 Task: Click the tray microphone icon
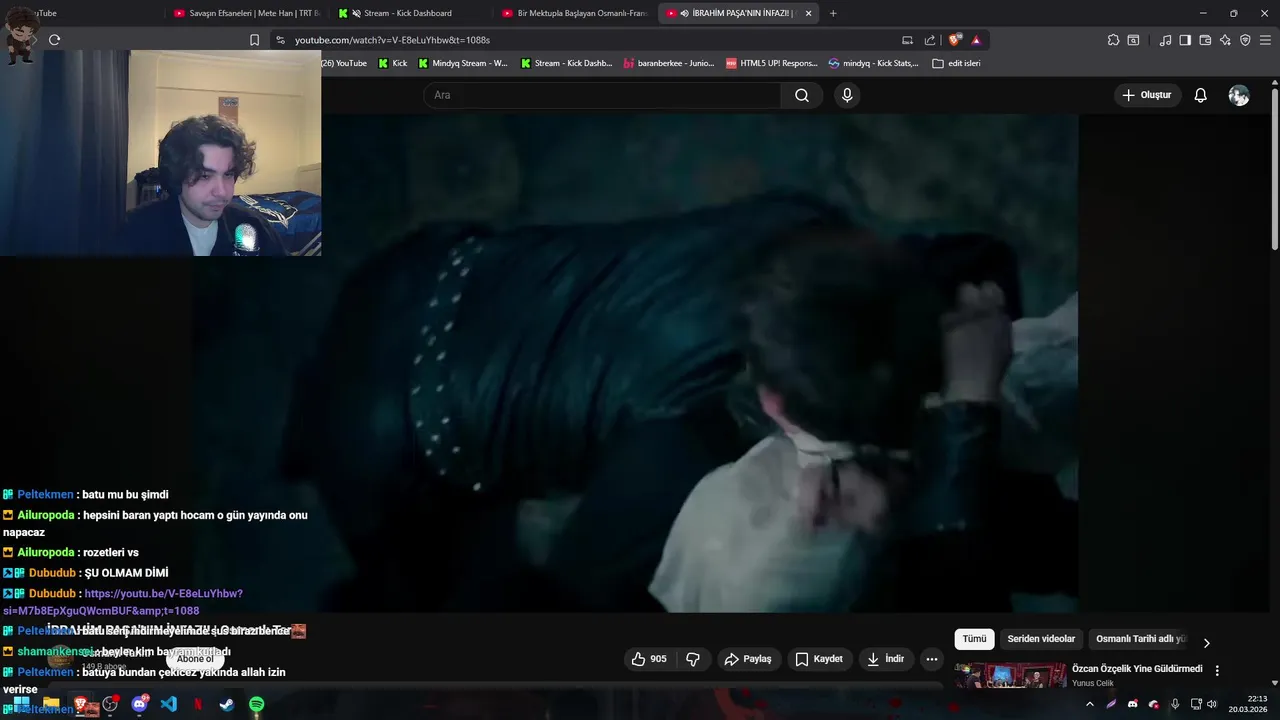coord(1175,704)
